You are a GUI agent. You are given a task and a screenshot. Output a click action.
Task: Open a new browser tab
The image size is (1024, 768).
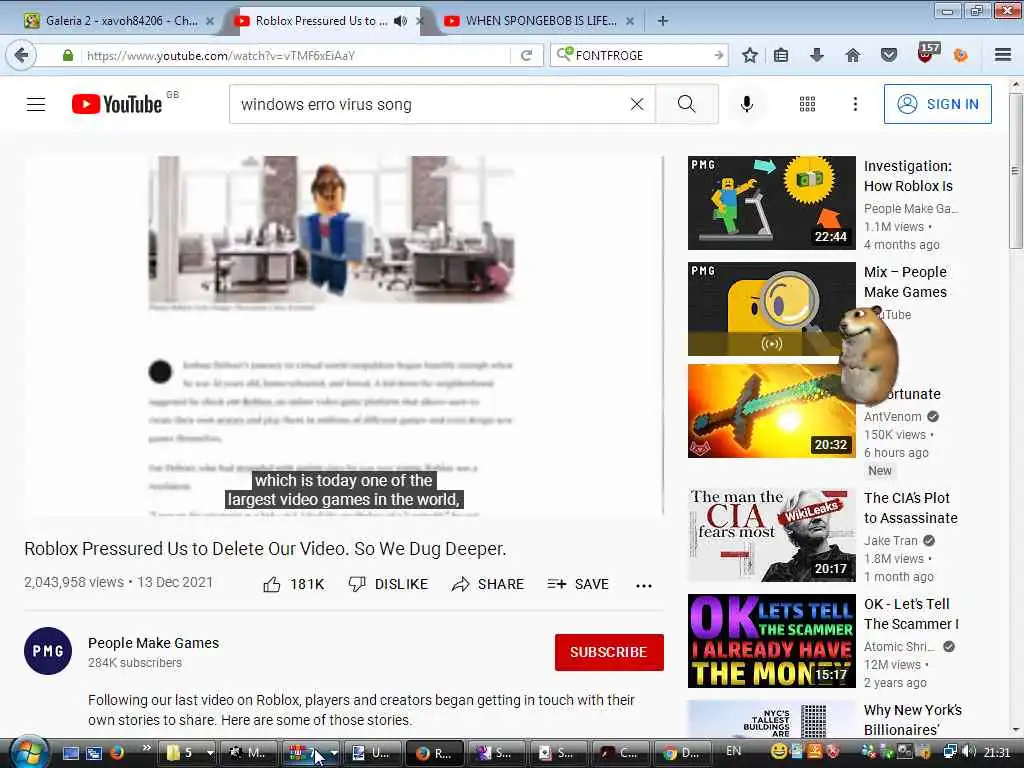click(662, 21)
